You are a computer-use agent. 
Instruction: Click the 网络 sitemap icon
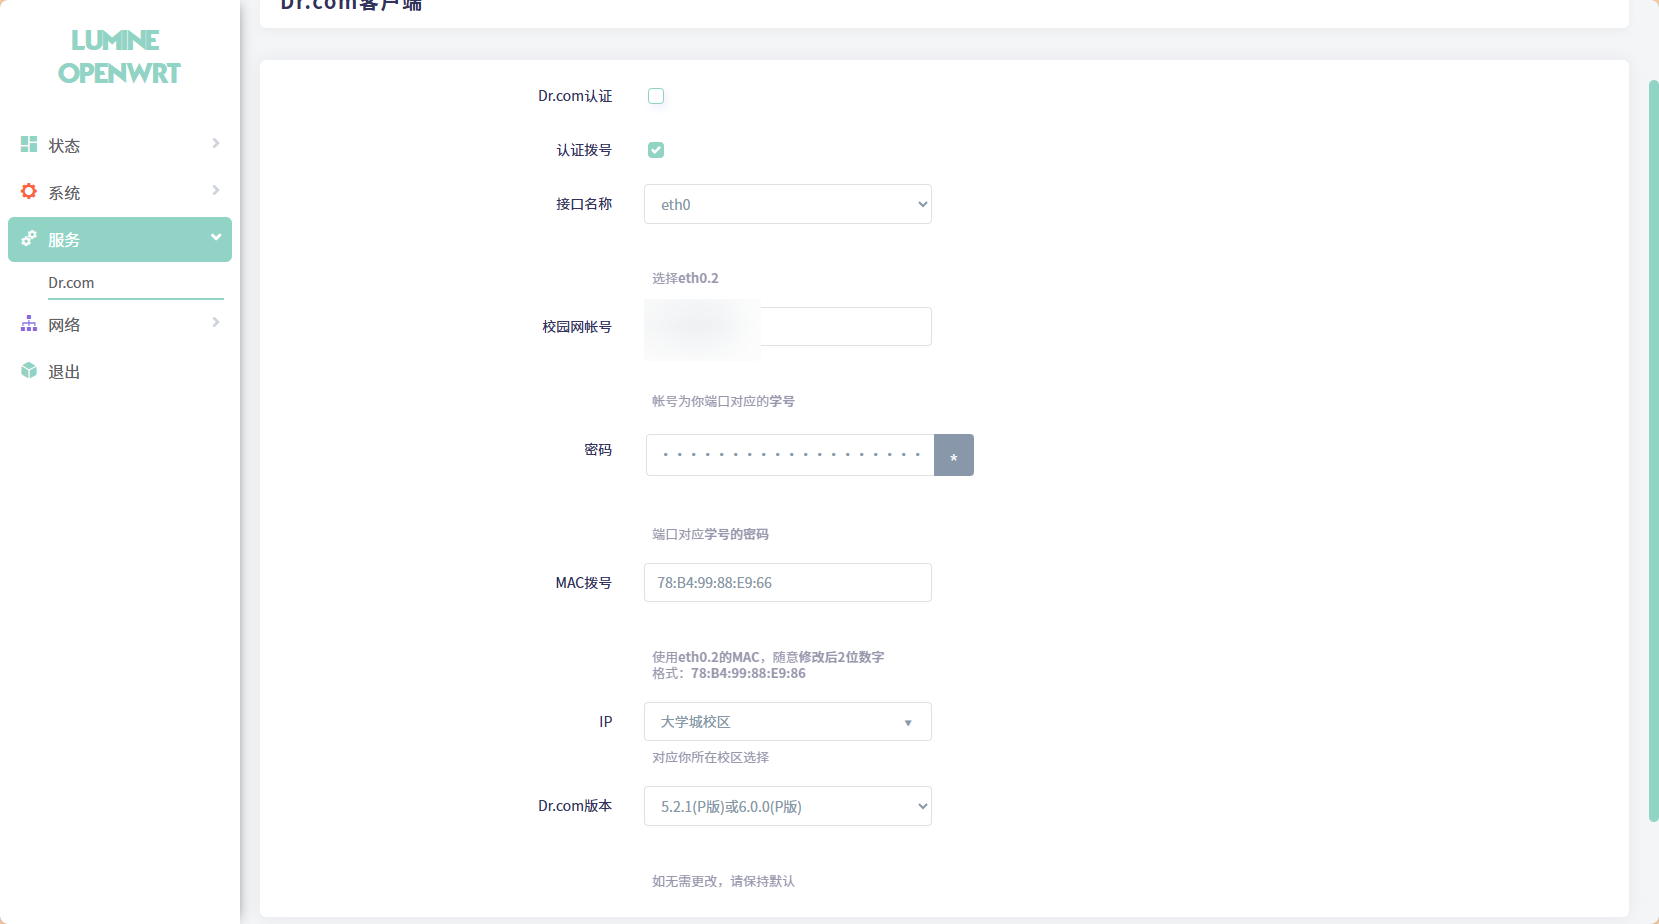click(29, 324)
